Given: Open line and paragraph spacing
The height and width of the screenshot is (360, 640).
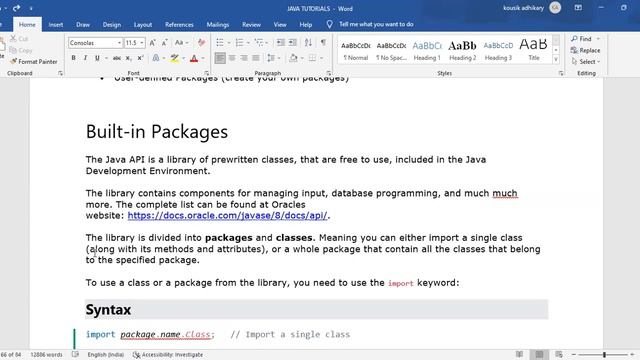Looking at the screenshot, I should click(271, 58).
